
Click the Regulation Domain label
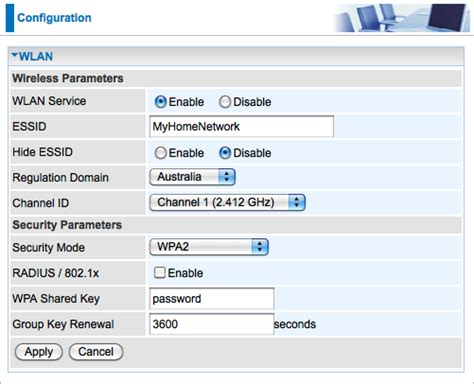pyautogui.click(x=60, y=178)
